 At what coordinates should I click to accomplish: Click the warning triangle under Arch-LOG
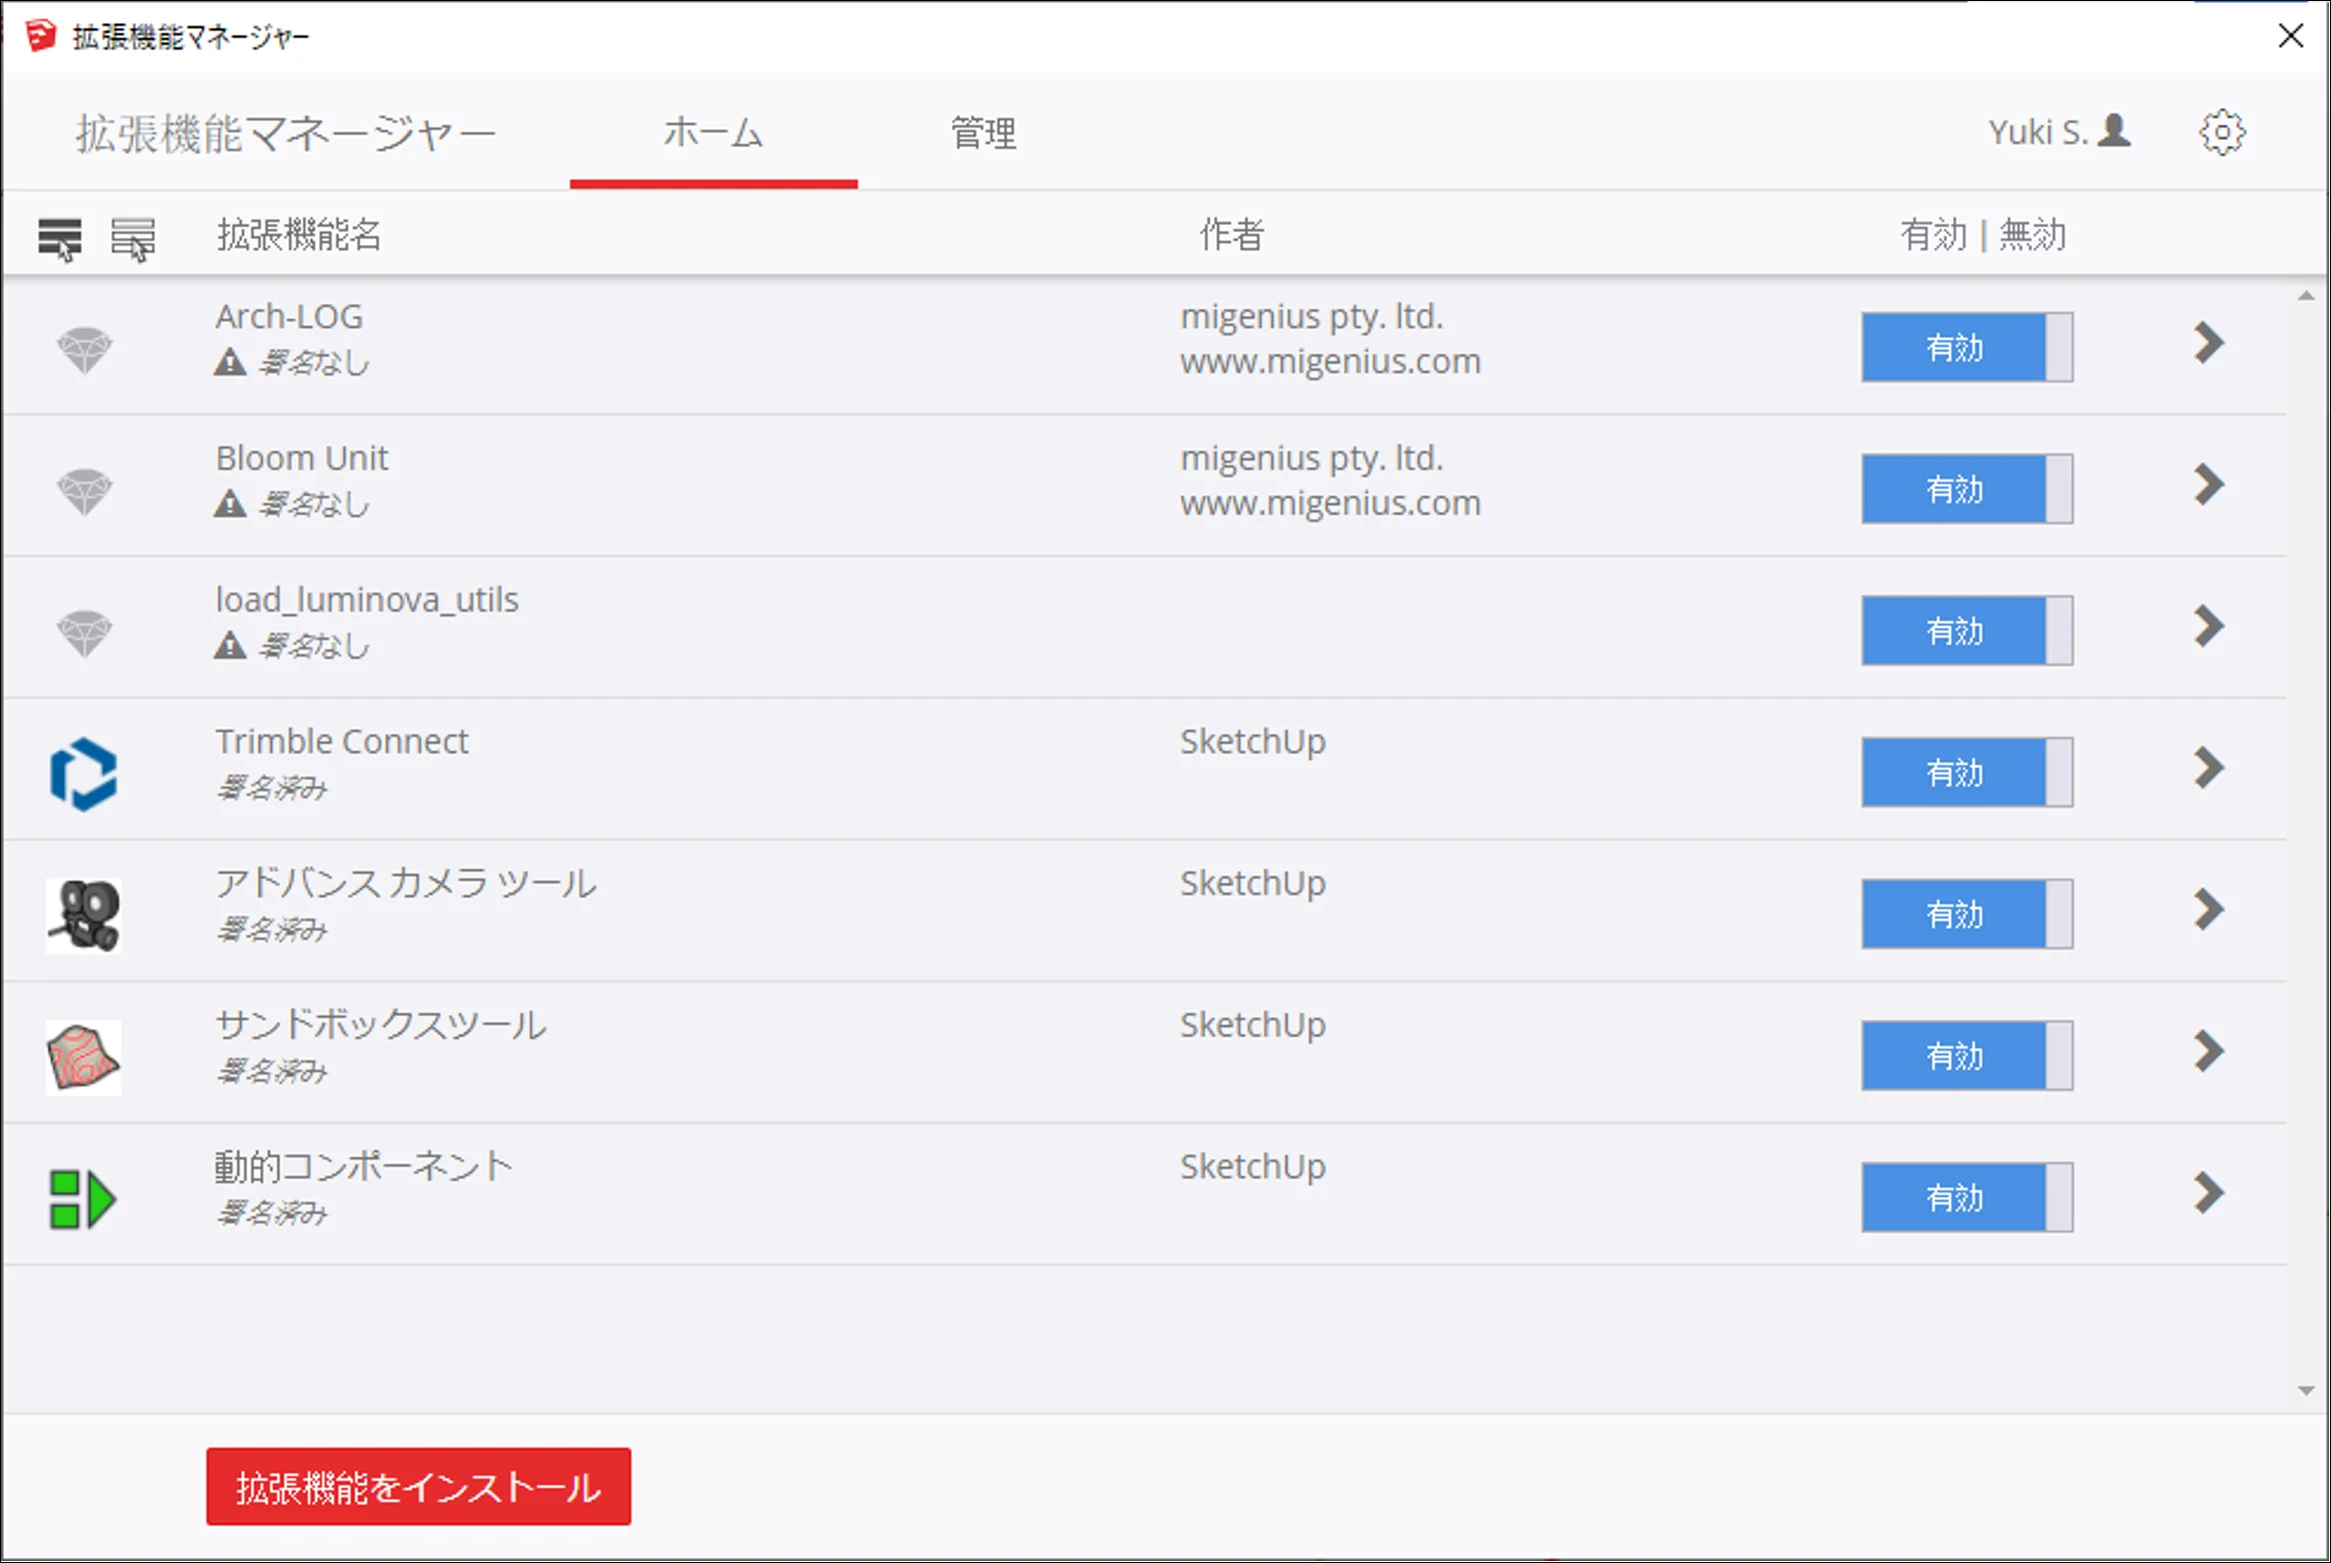230,362
